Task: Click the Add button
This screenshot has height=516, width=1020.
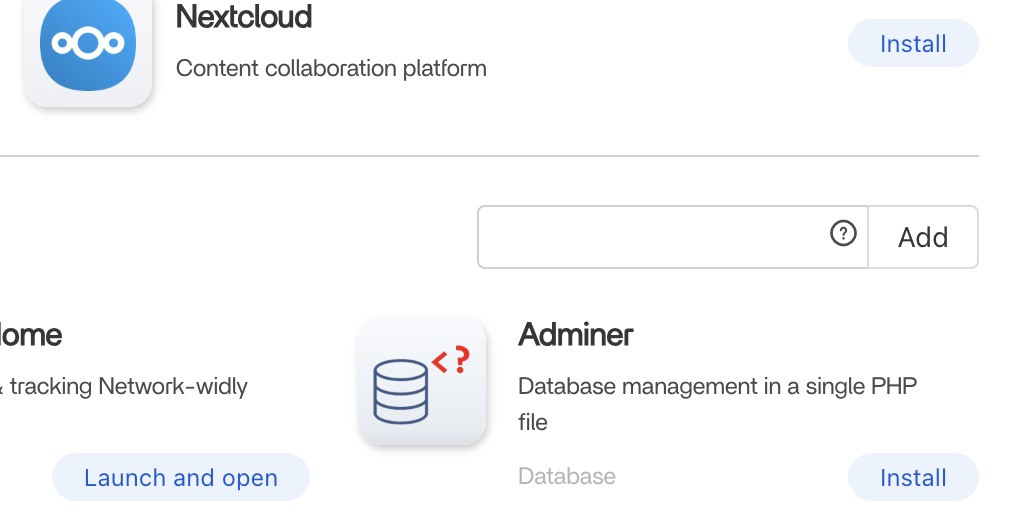Action: 923,238
